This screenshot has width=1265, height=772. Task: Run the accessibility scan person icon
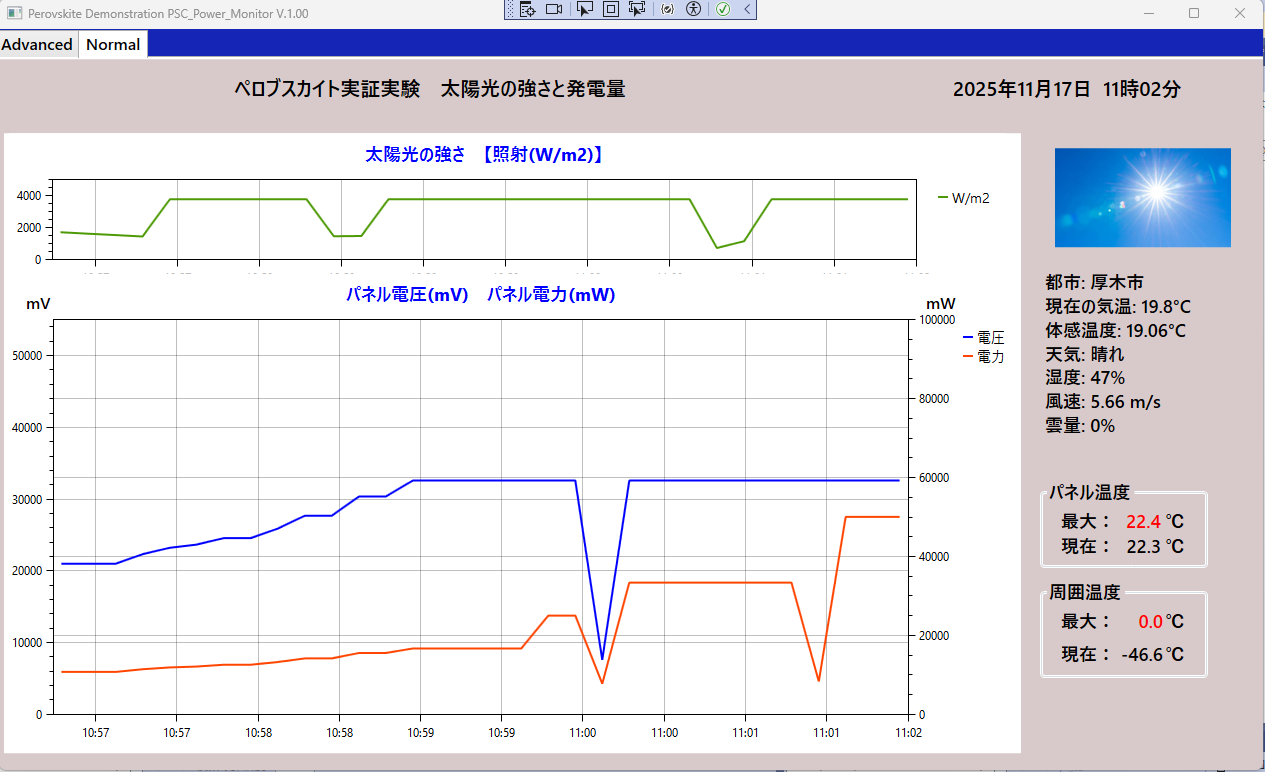click(692, 9)
